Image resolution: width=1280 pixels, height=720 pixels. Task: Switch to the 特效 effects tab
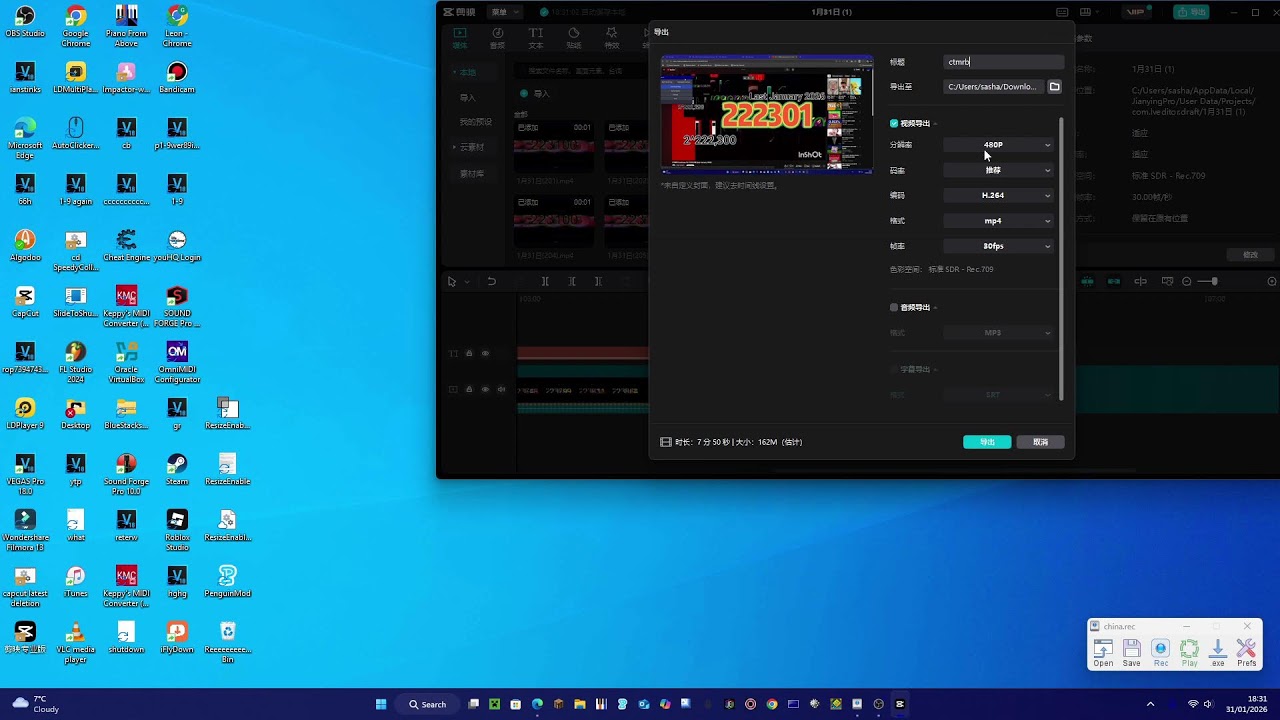click(612, 38)
